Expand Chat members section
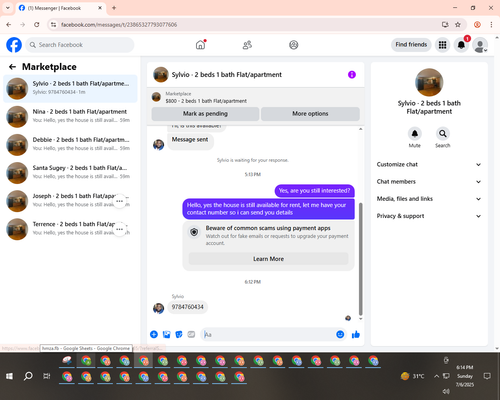 pyautogui.click(x=429, y=182)
